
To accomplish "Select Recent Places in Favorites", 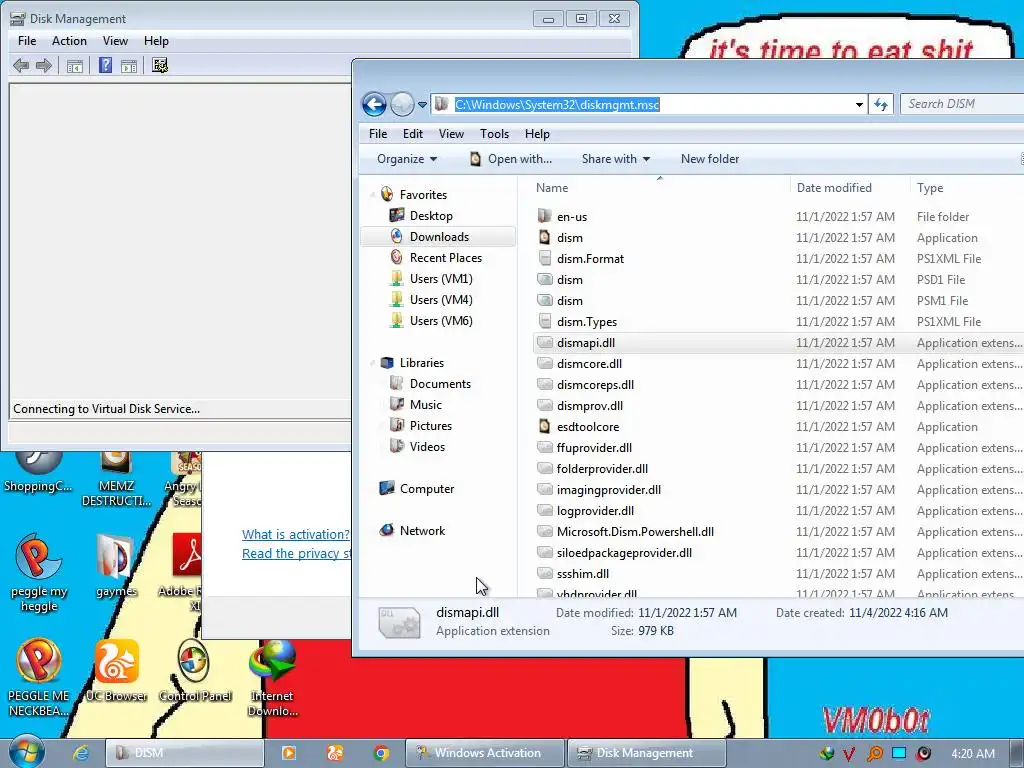I will (445, 257).
